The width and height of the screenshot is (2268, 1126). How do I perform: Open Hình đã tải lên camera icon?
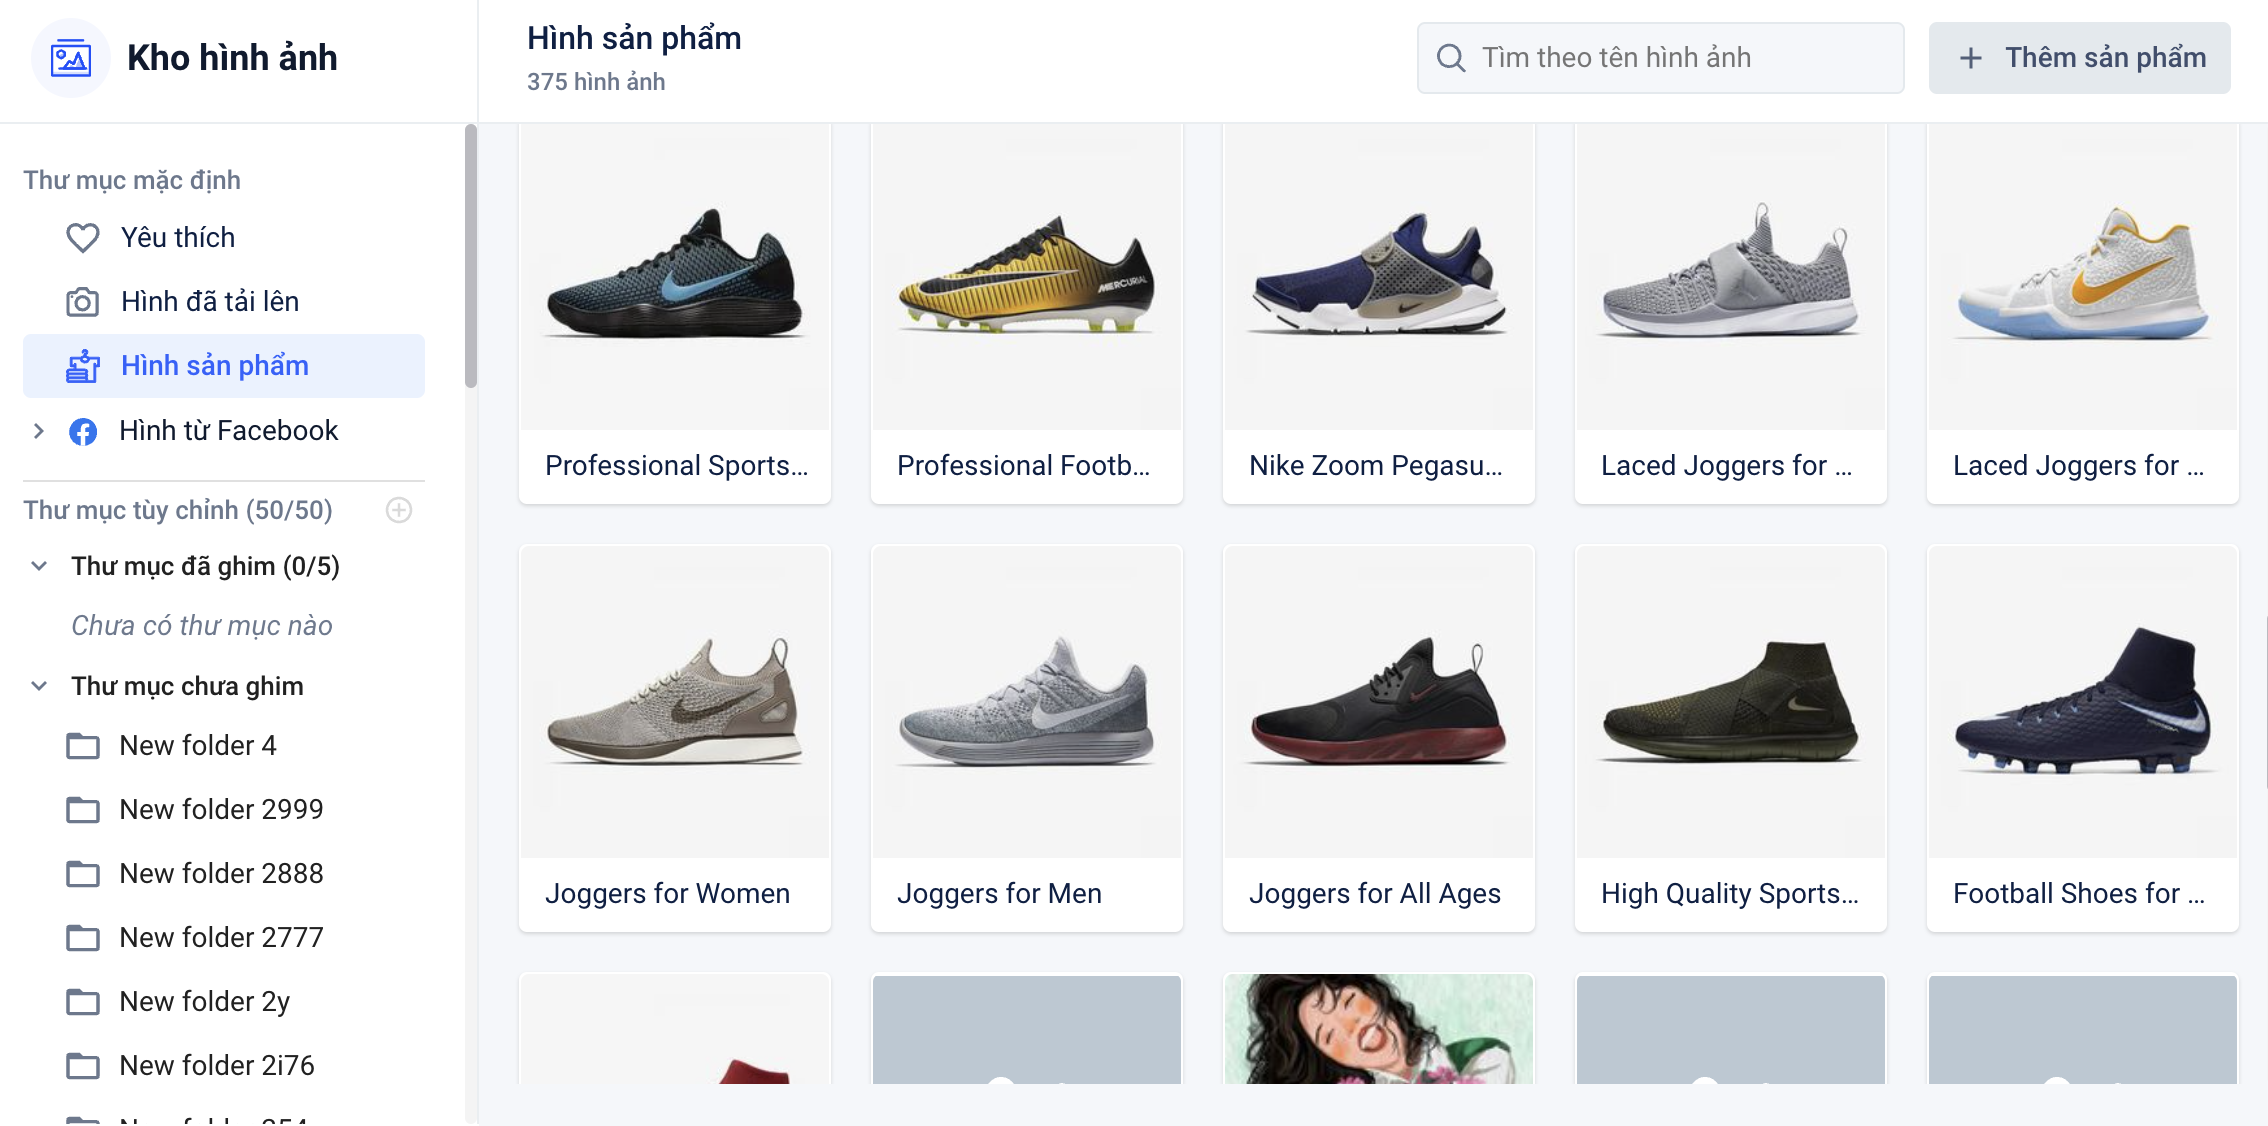(x=83, y=302)
